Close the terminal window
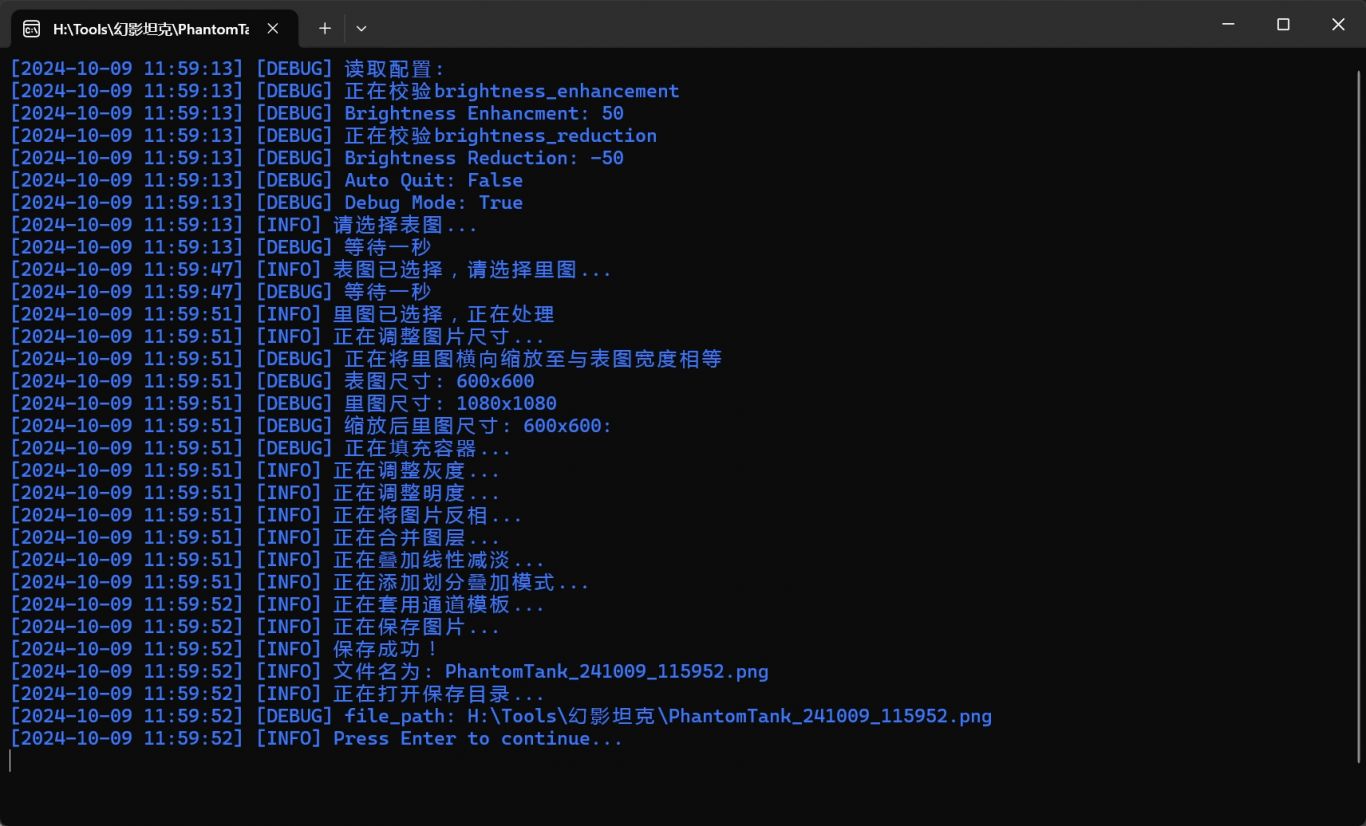The height and width of the screenshot is (826, 1366). 1338,24
